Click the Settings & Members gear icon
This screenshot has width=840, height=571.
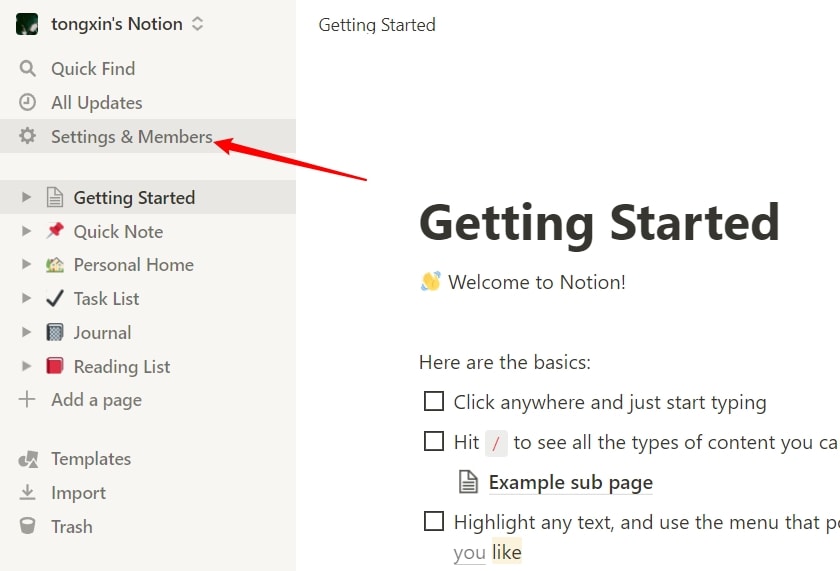point(27,136)
